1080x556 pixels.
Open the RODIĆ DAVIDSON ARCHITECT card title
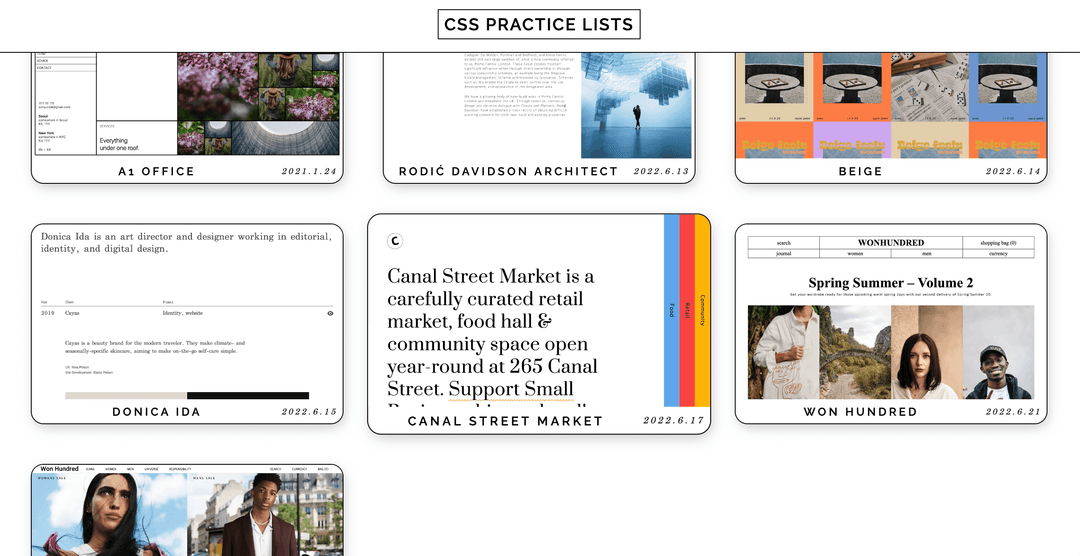(x=508, y=172)
